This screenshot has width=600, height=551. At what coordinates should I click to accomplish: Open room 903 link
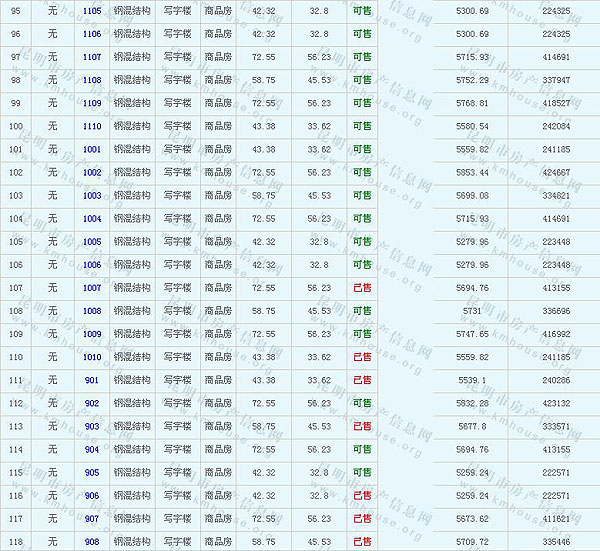tap(92, 426)
